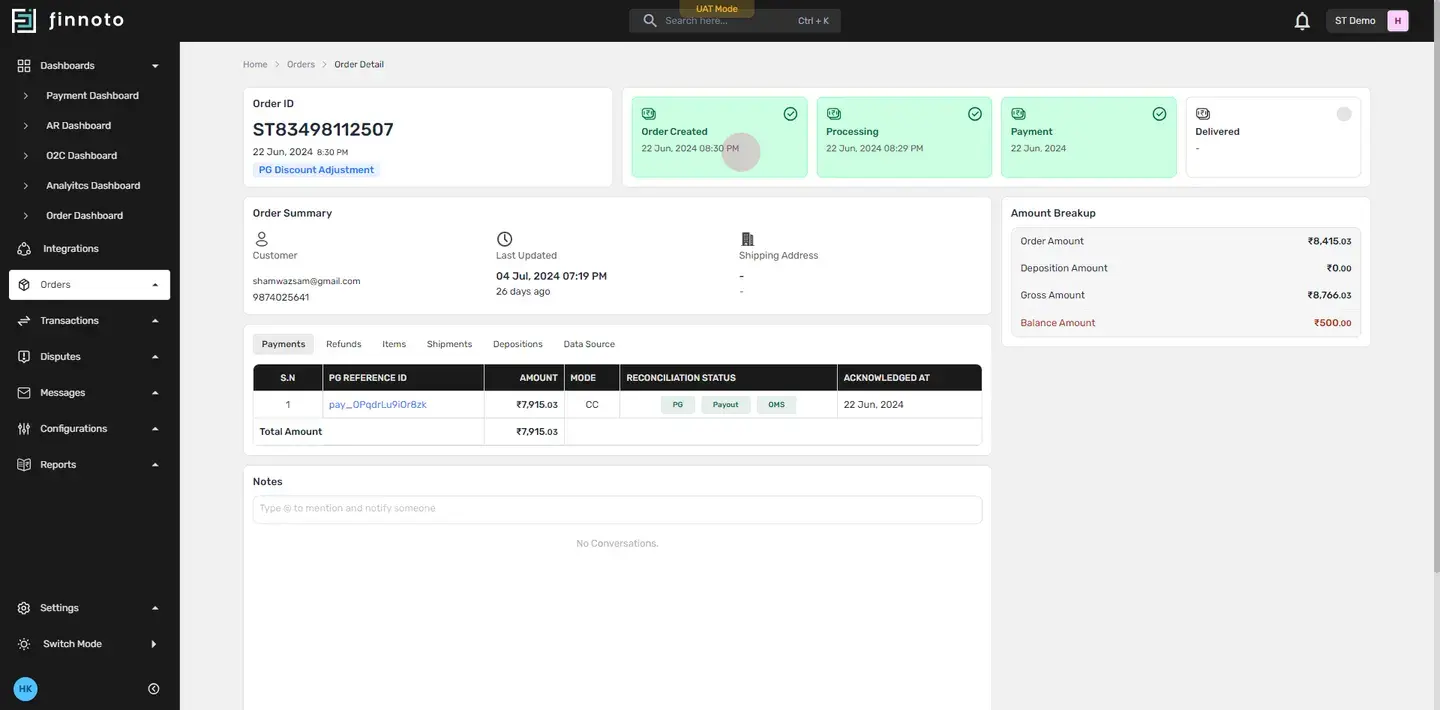Click the Processing step checkmark
The image size is (1440, 710).
point(975,114)
